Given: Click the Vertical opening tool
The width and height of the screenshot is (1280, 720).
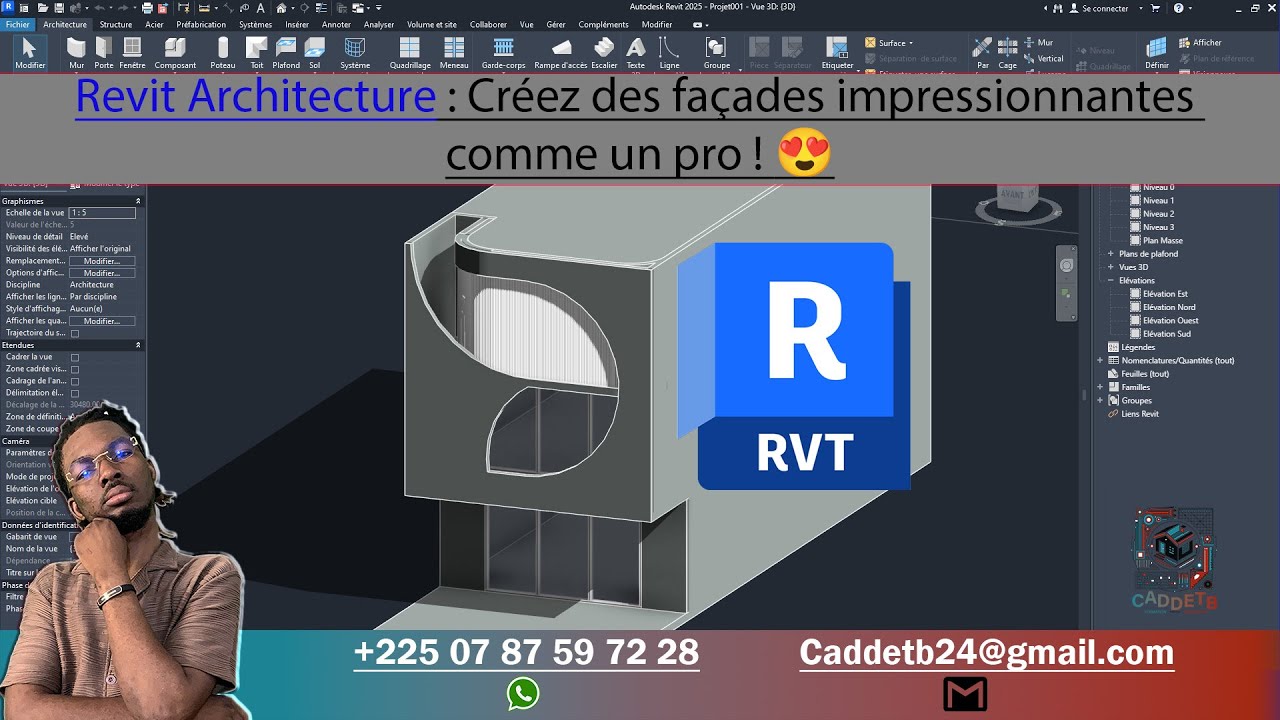Looking at the screenshot, I should coord(1043,58).
